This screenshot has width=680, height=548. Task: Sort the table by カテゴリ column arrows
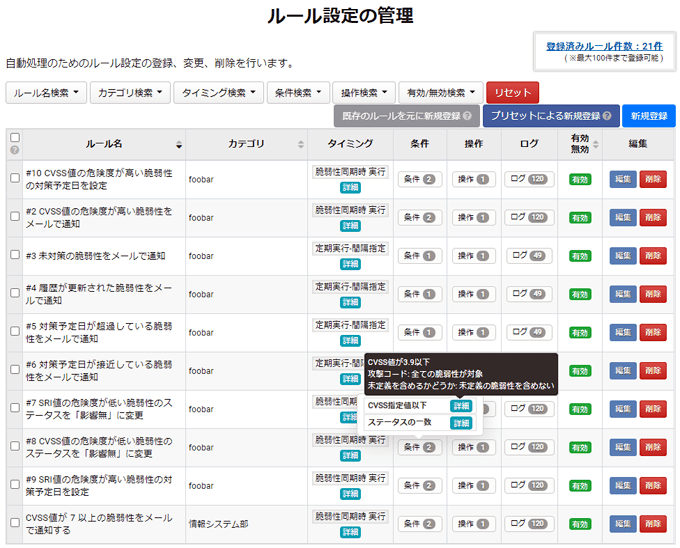(x=300, y=144)
